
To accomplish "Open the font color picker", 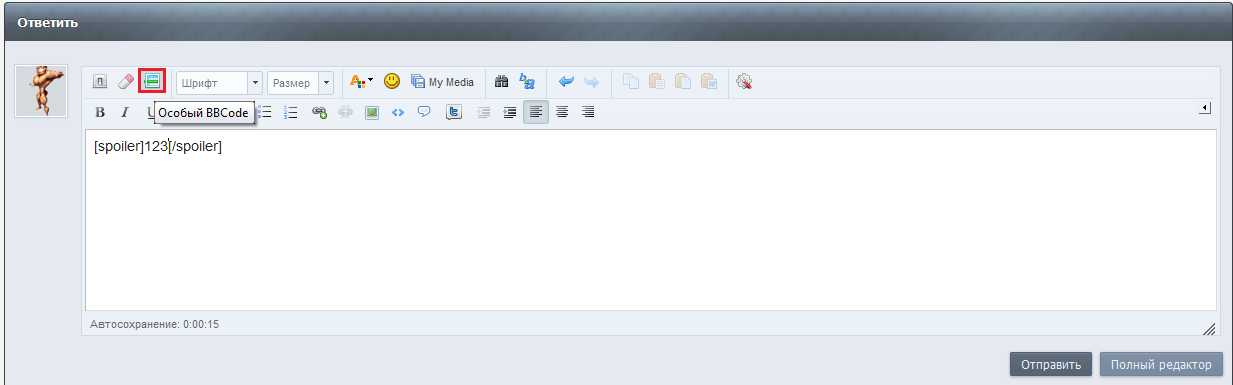I will pyautogui.click(x=361, y=82).
